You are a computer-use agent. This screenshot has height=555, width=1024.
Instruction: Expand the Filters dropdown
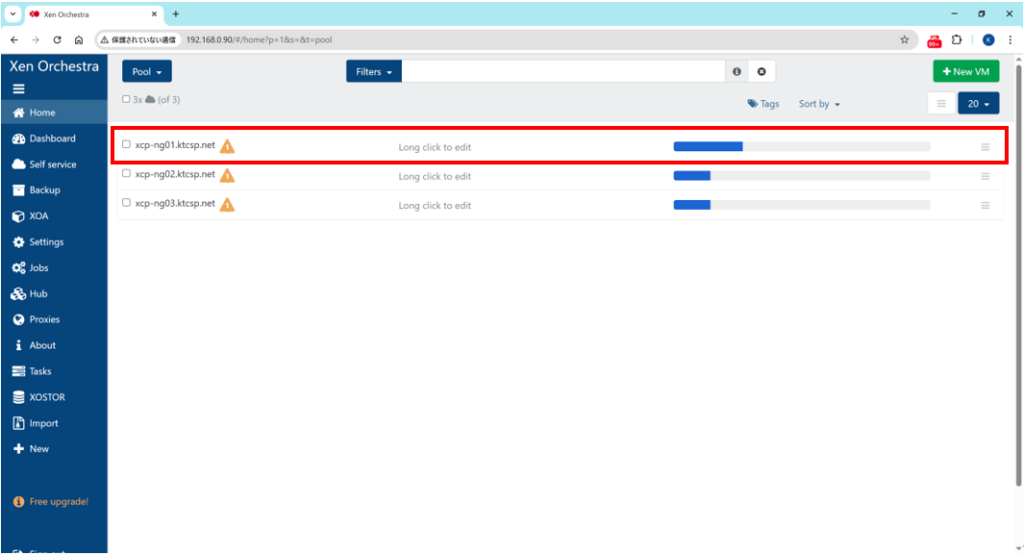click(x=374, y=72)
